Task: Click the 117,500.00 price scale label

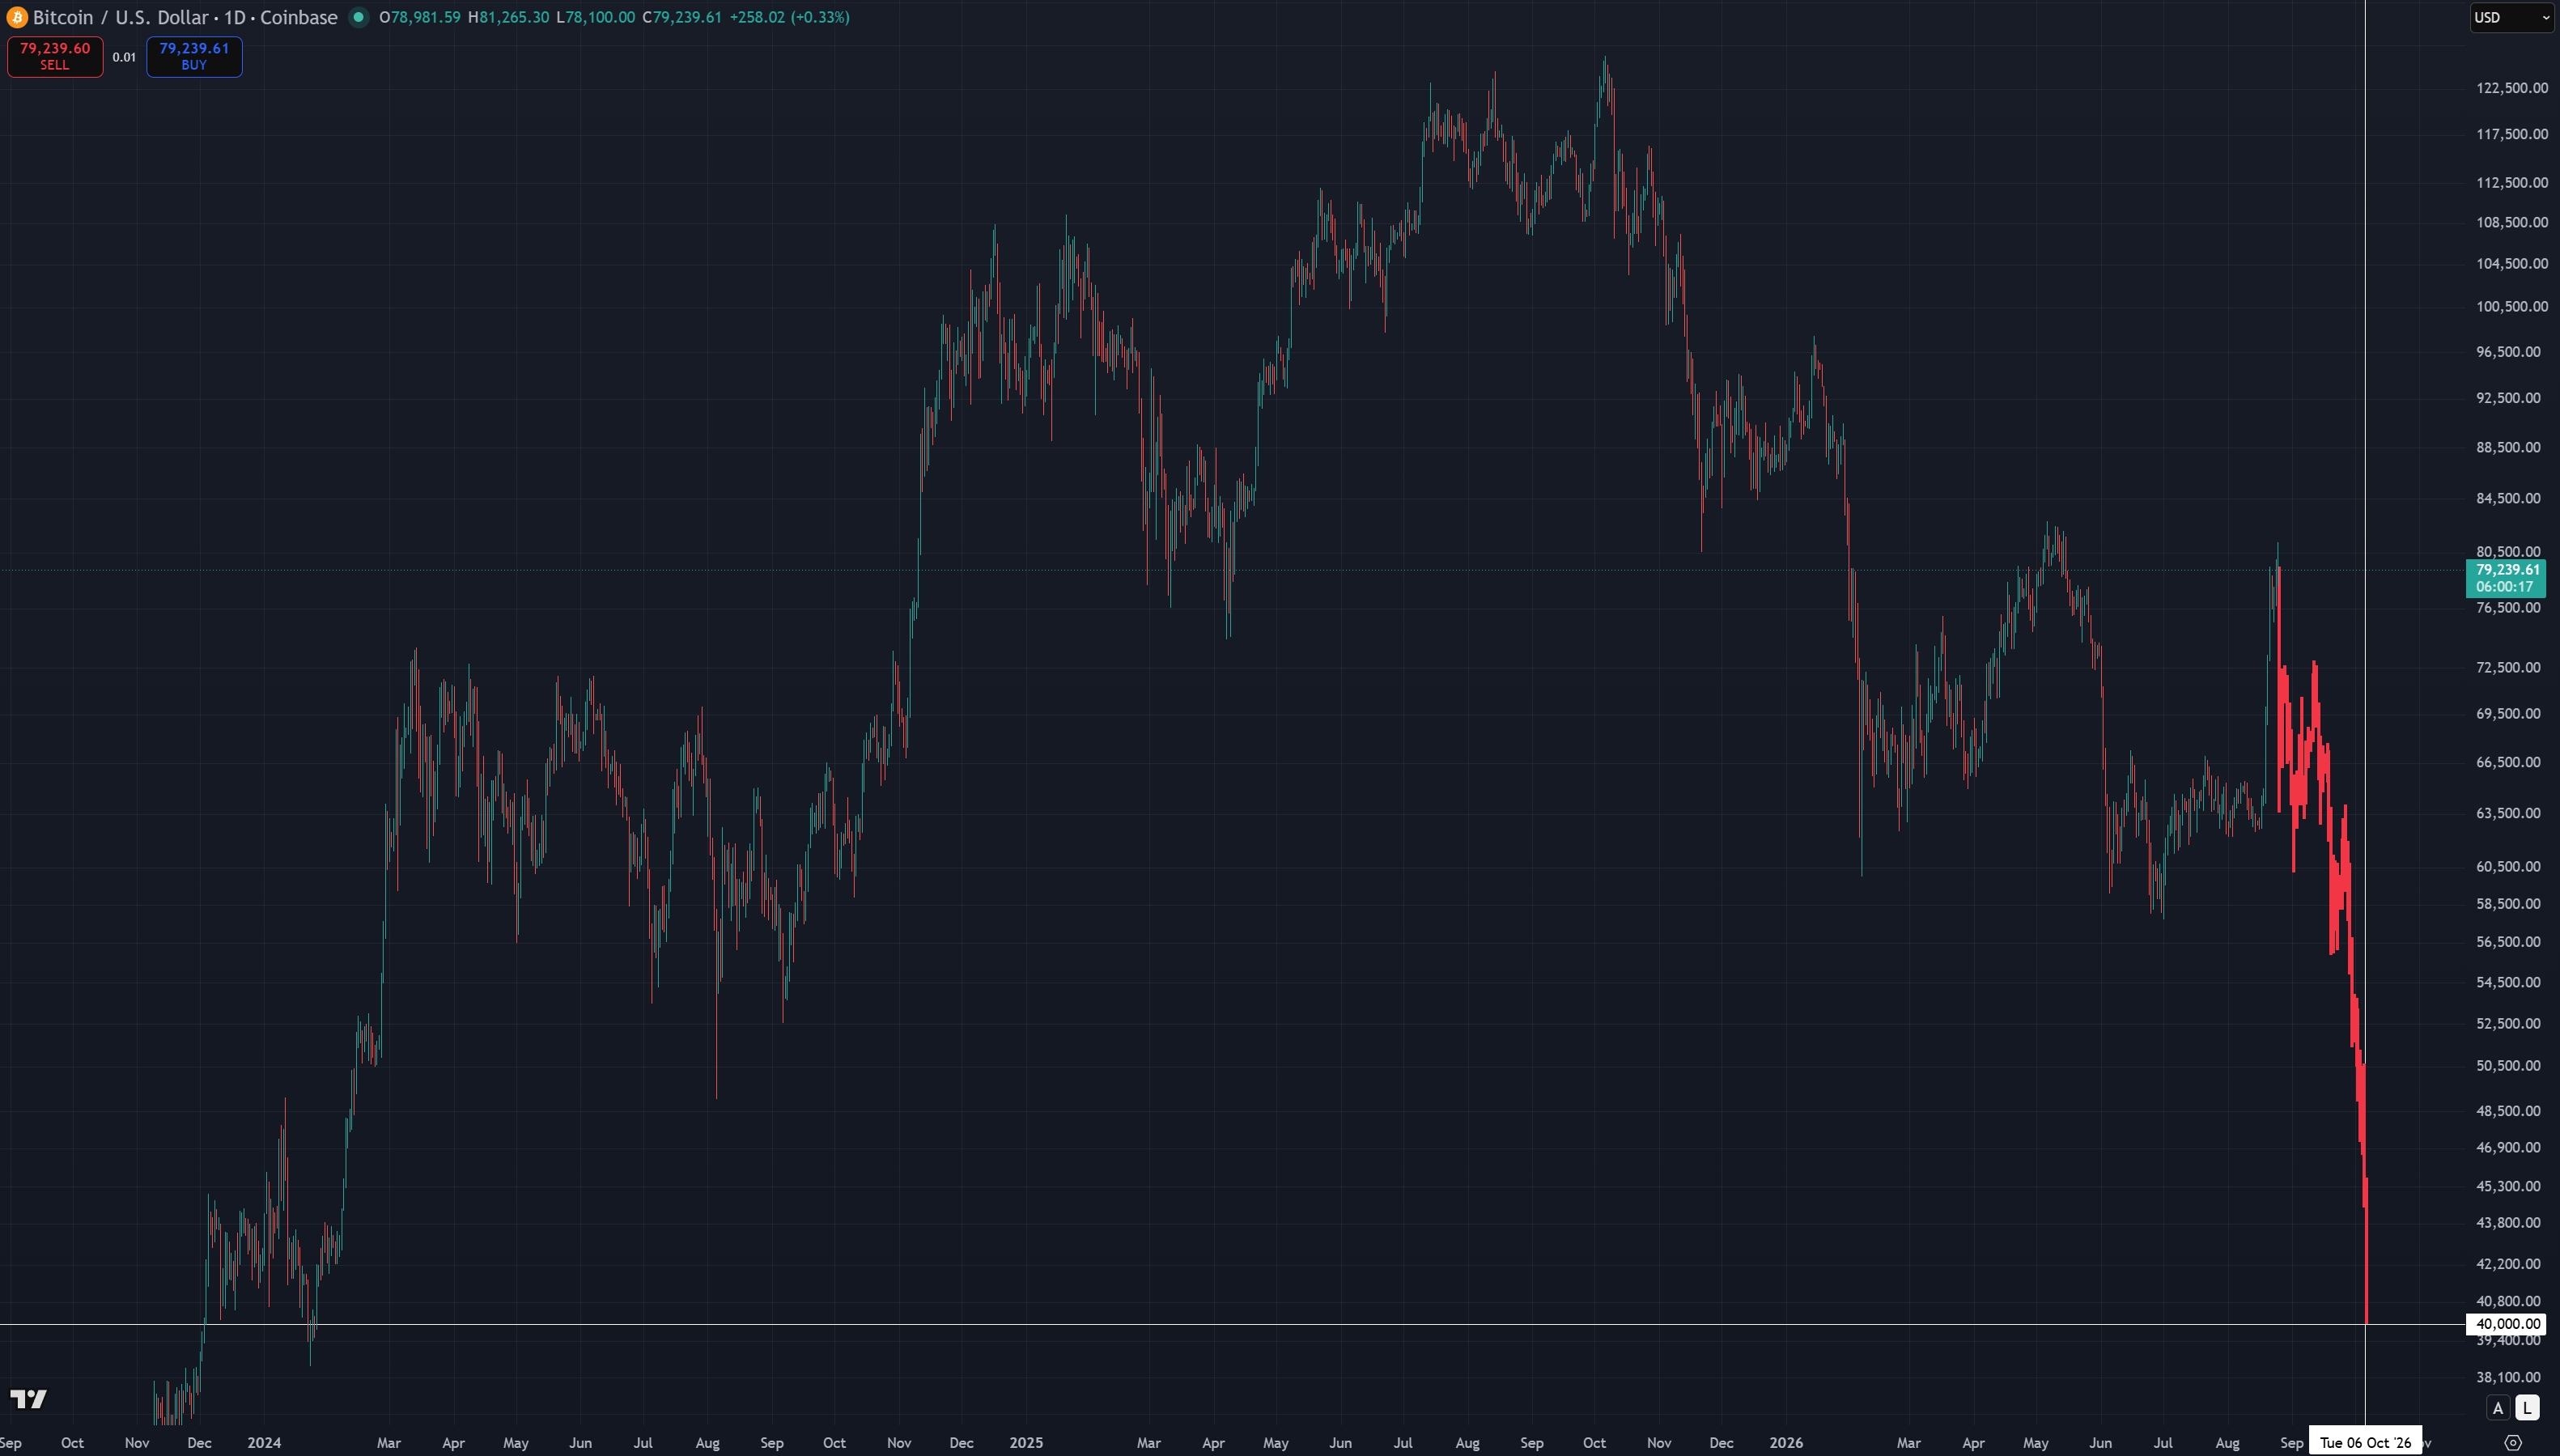Action: tap(2512, 134)
